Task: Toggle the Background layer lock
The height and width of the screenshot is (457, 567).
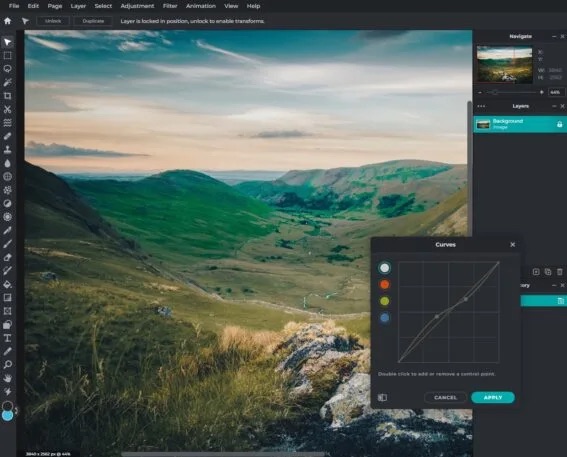Action: (559, 124)
